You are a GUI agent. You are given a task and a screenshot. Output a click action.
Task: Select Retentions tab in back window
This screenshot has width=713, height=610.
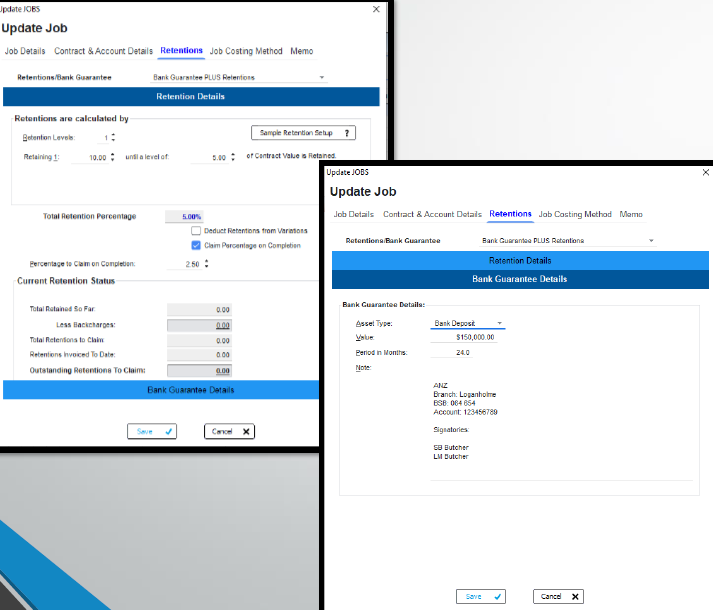pyautogui.click(x=181, y=50)
